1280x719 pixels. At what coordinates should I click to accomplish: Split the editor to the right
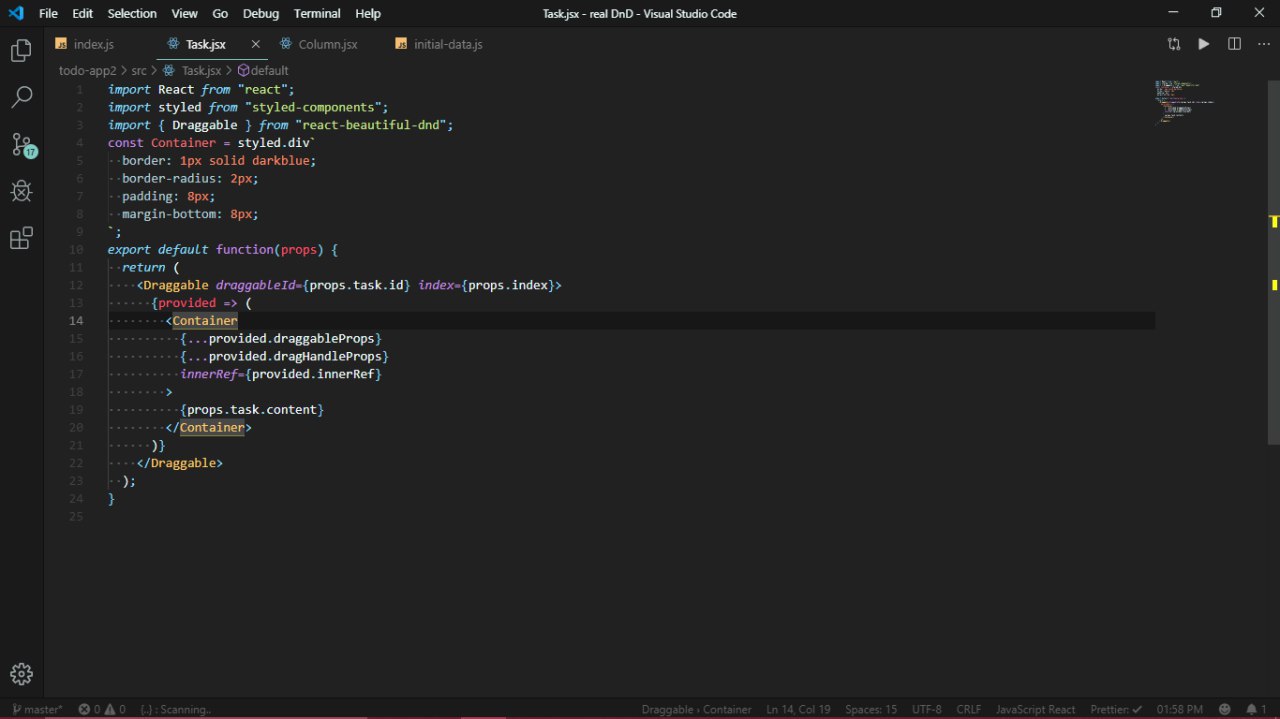tap(1234, 44)
